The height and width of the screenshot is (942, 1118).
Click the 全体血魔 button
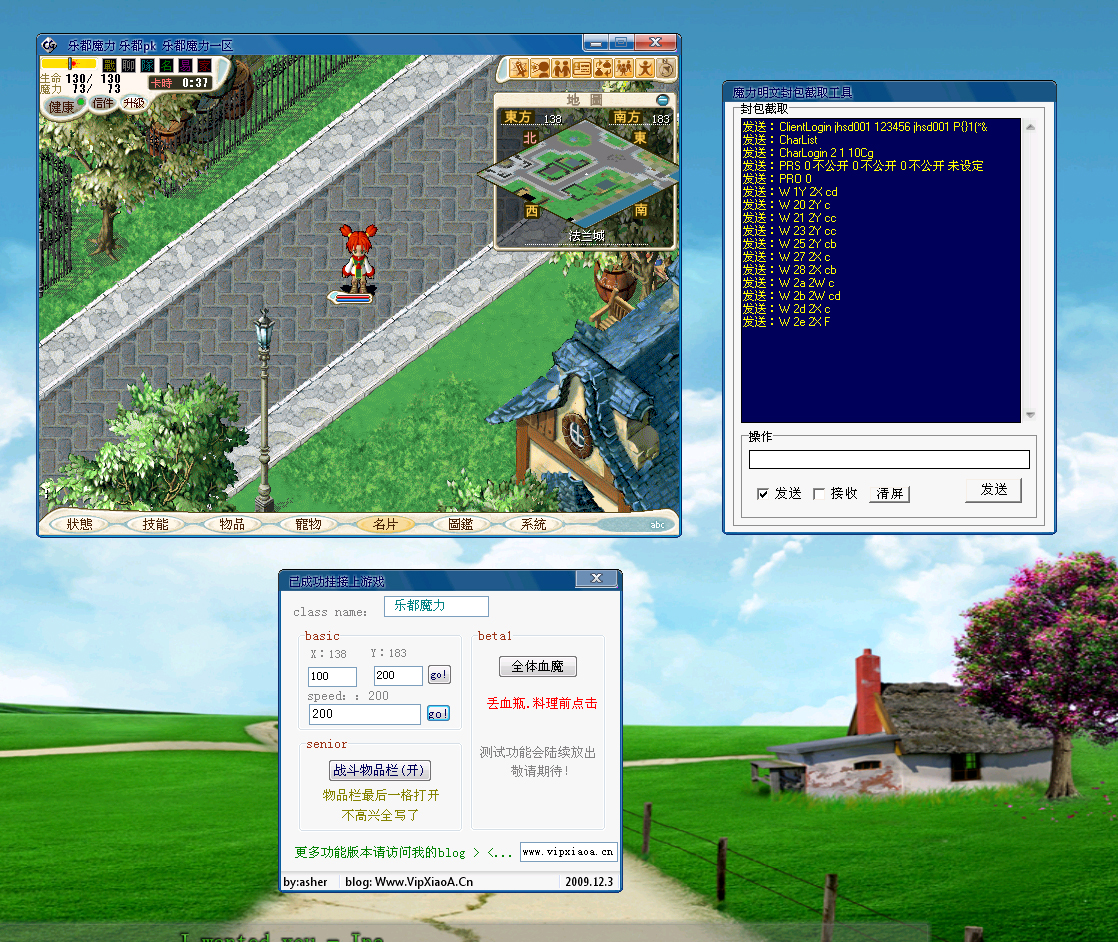[x=537, y=667]
